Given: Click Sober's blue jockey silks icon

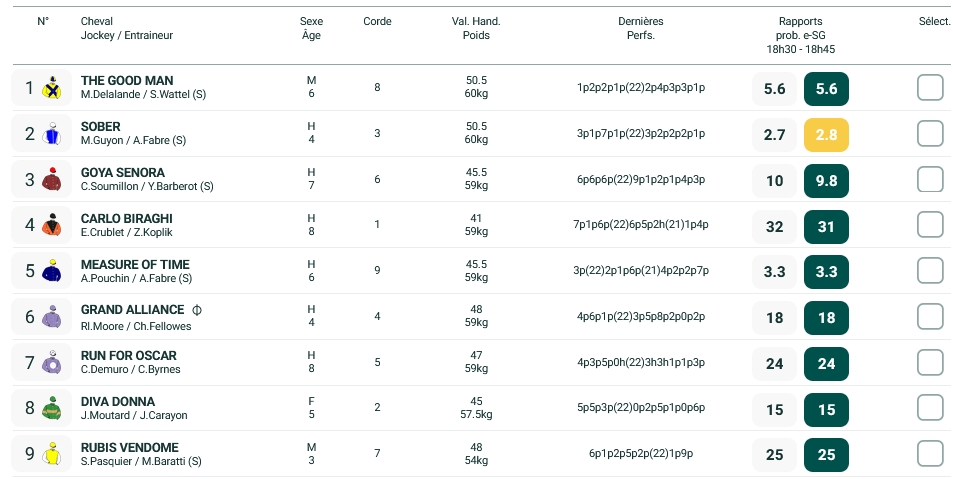Looking at the screenshot, I should click(52, 135).
